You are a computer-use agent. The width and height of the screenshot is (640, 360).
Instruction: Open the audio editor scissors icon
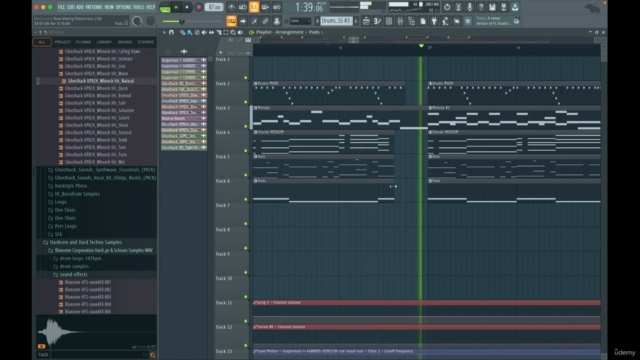[x=458, y=7]
